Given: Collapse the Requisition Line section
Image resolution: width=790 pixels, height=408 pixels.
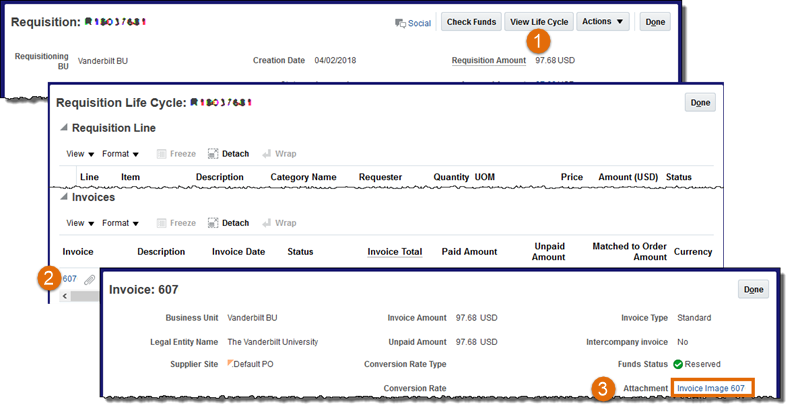Looking at the screenshot, I should 64,127.
